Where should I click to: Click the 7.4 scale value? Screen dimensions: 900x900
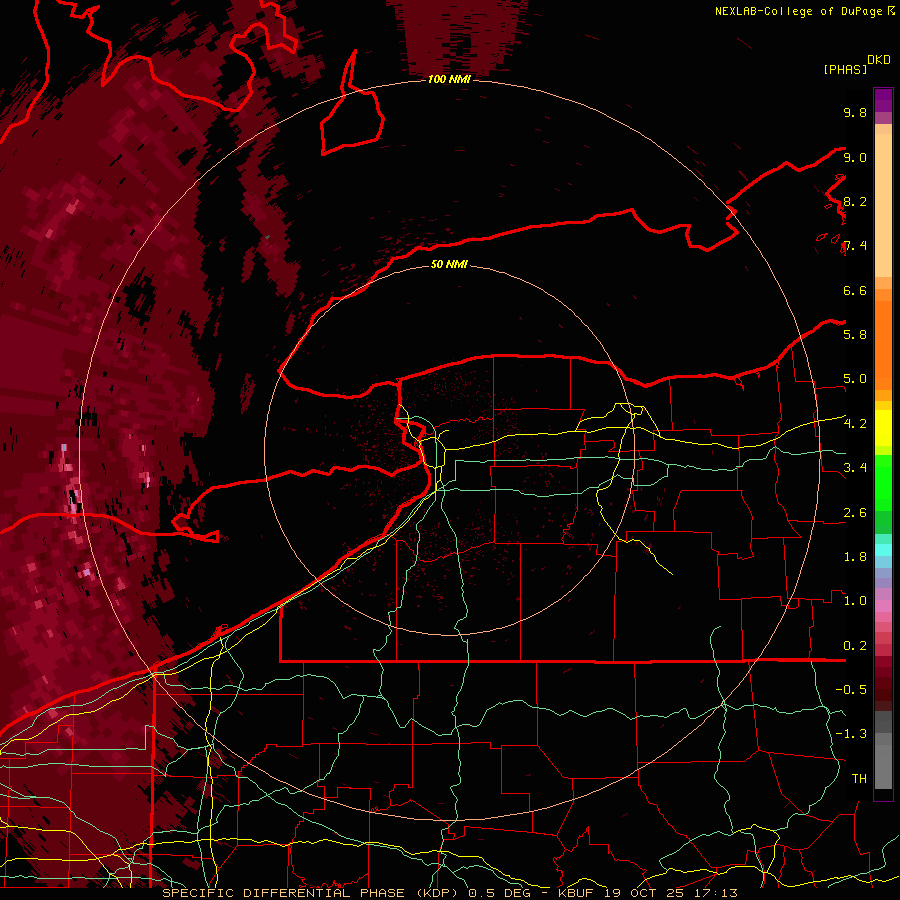[x=855, y=246]
